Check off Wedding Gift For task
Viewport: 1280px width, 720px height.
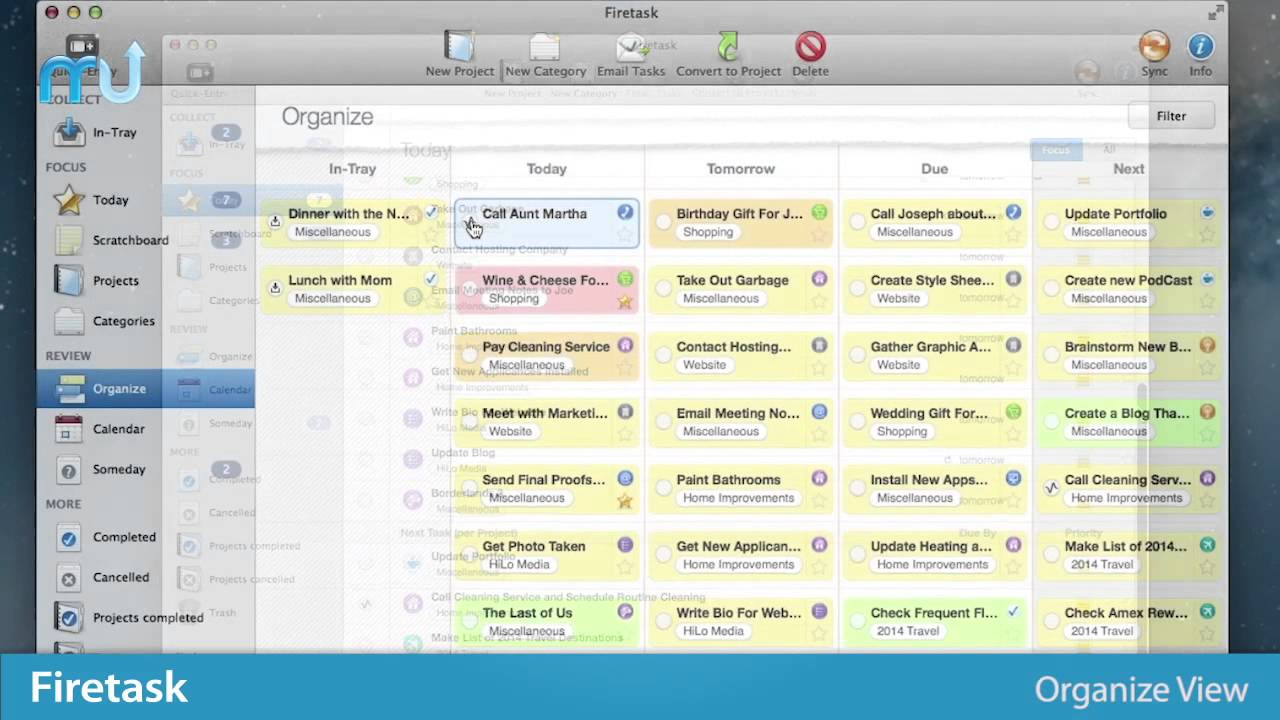pos(857,421)
